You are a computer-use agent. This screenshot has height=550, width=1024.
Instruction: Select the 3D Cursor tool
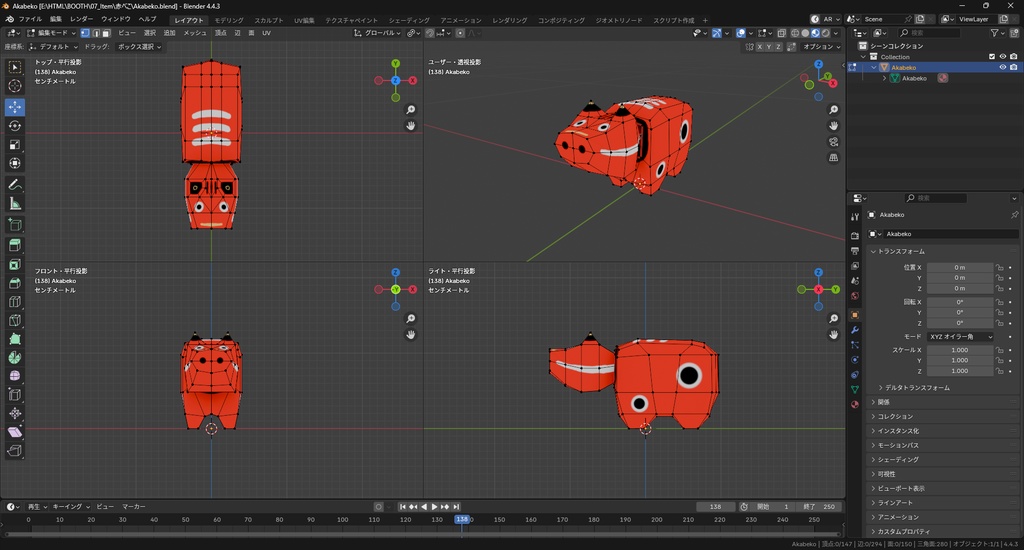[15, 86]
